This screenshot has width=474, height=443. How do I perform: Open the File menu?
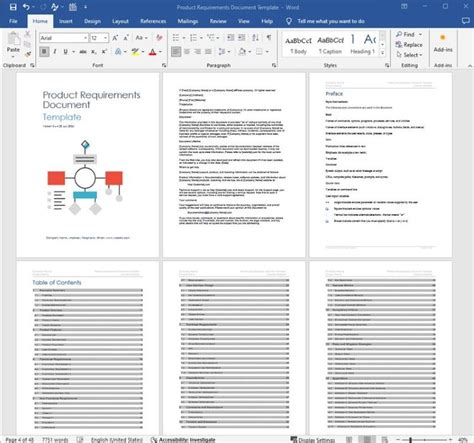click(x=13, y=21)
